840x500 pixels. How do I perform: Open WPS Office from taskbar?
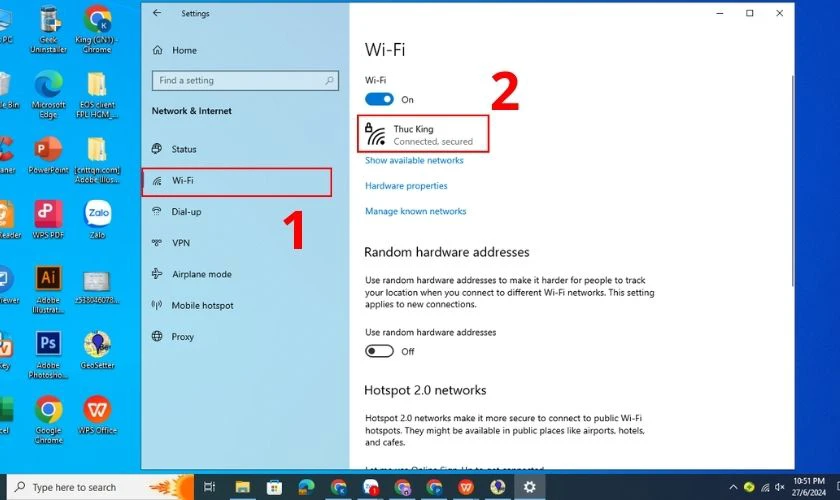click(x=466, y=487)
